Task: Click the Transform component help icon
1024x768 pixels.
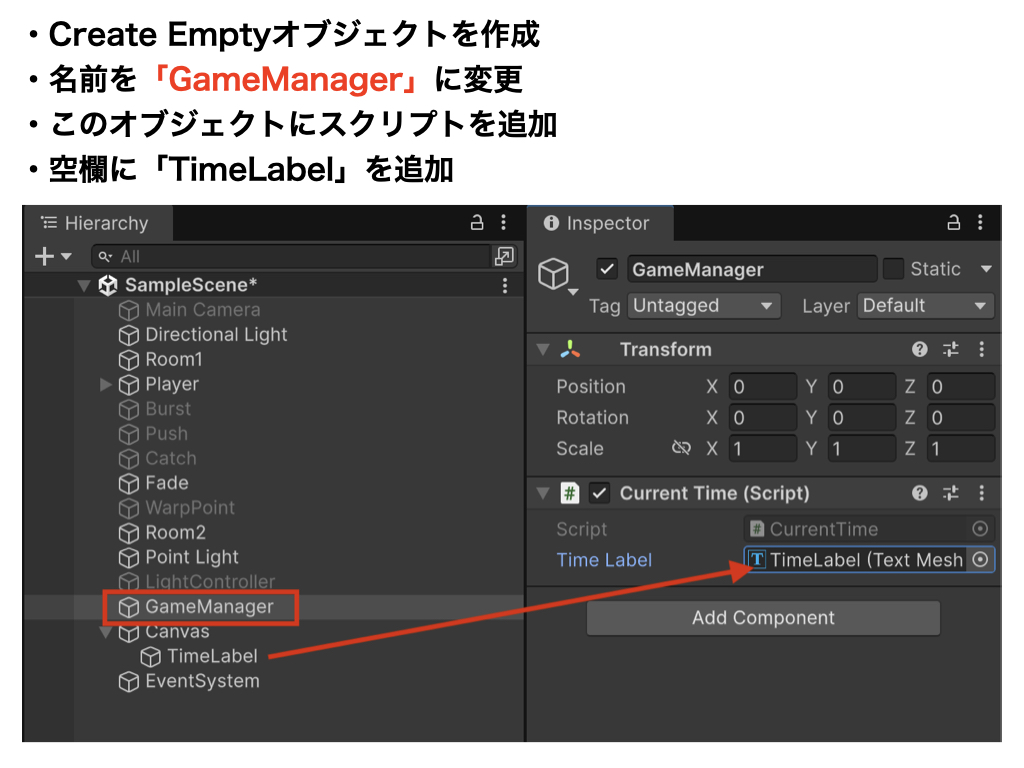Action: [x=920, y=350]
